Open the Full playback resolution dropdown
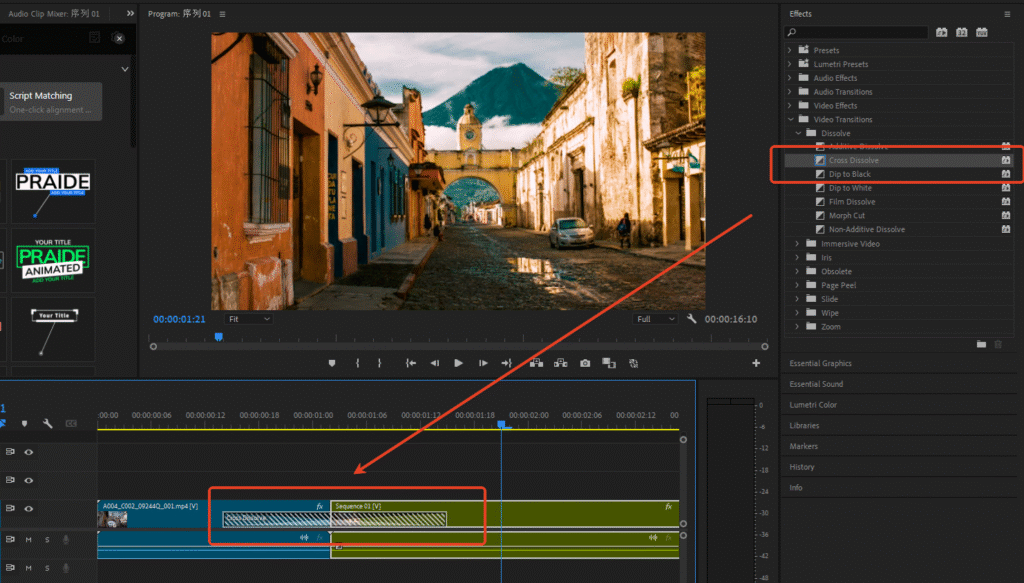This screenshot has width=1024, height=583. (x=657, y=319)
